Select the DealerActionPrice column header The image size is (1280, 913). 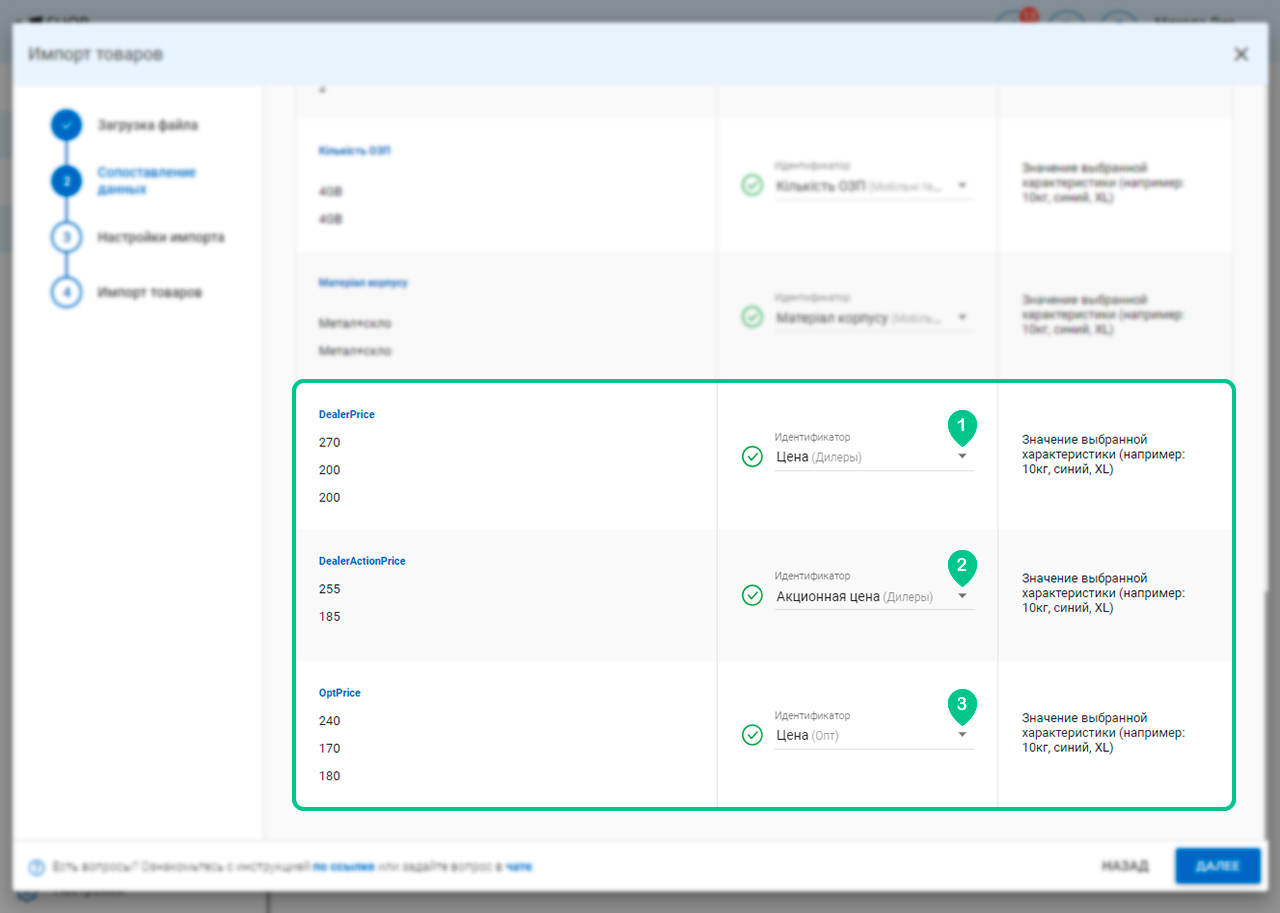click(x=362, y=561)
